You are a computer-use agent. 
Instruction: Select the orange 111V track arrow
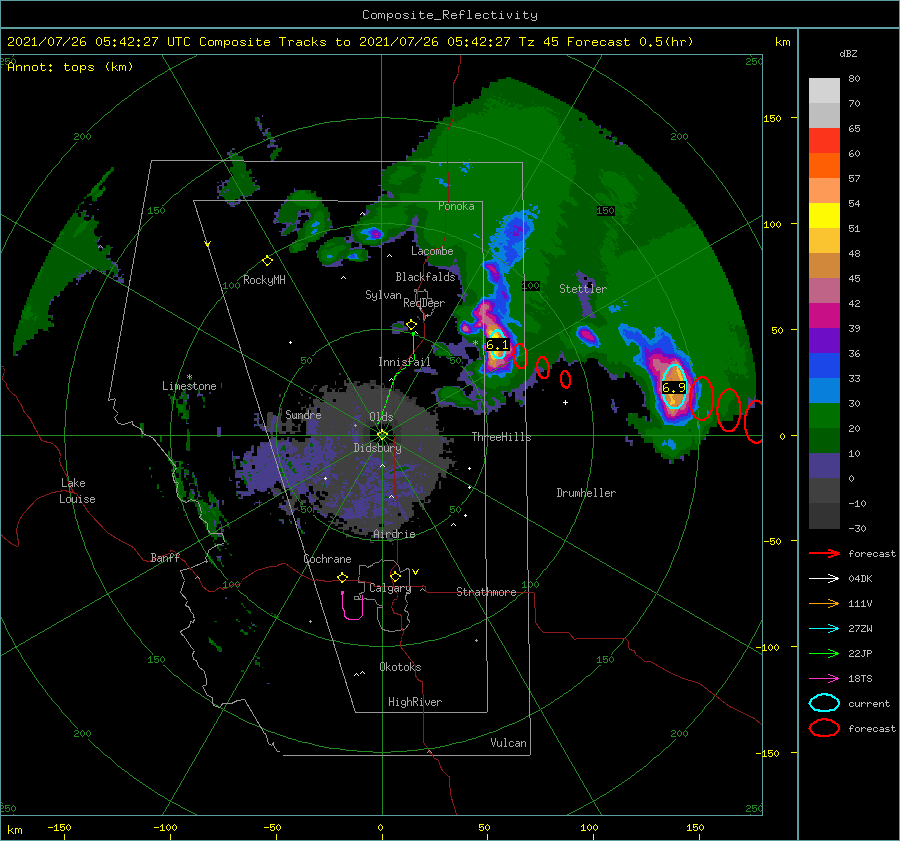coord(824,603)
